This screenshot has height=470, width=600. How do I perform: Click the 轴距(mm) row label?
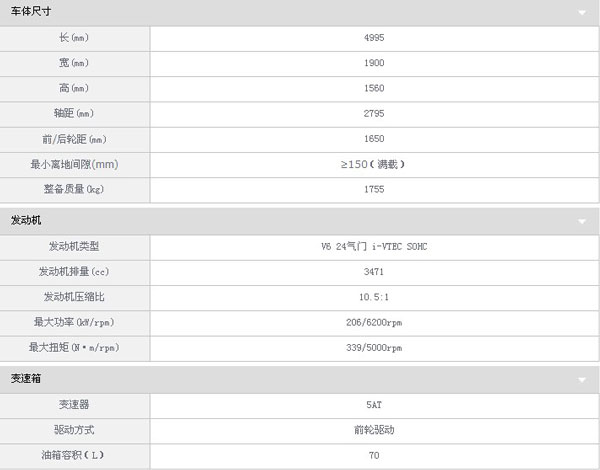tap(74, 113)
